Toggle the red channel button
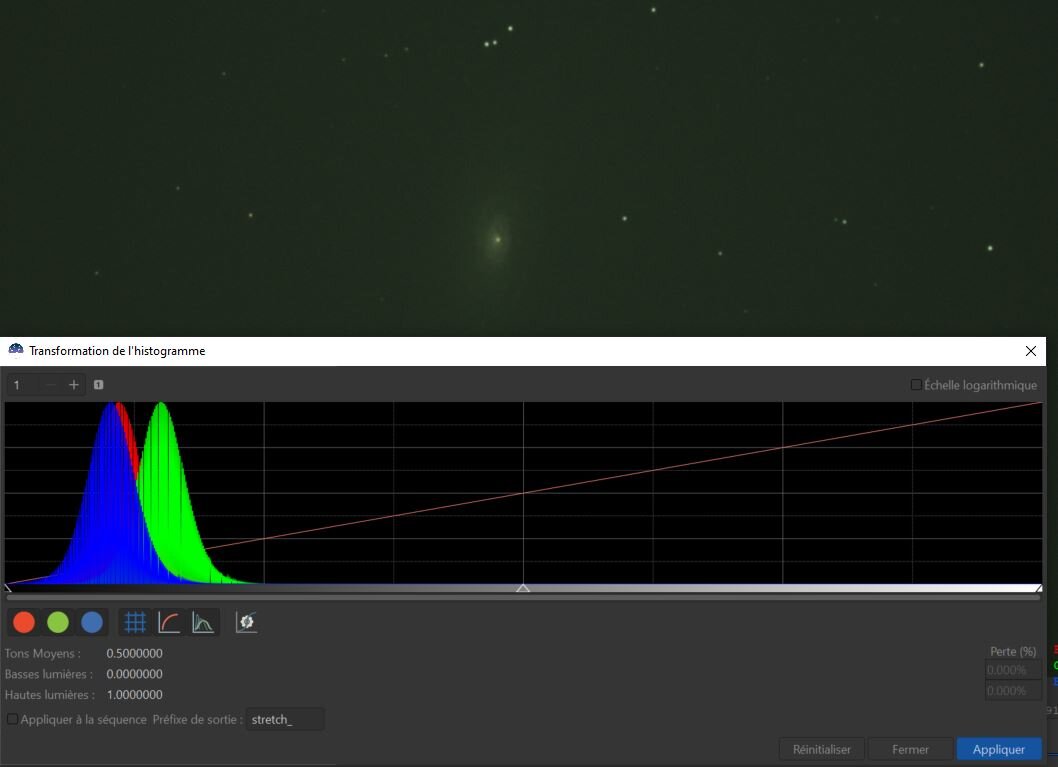This screenshot has width=1058, height=767. [24, 622]
